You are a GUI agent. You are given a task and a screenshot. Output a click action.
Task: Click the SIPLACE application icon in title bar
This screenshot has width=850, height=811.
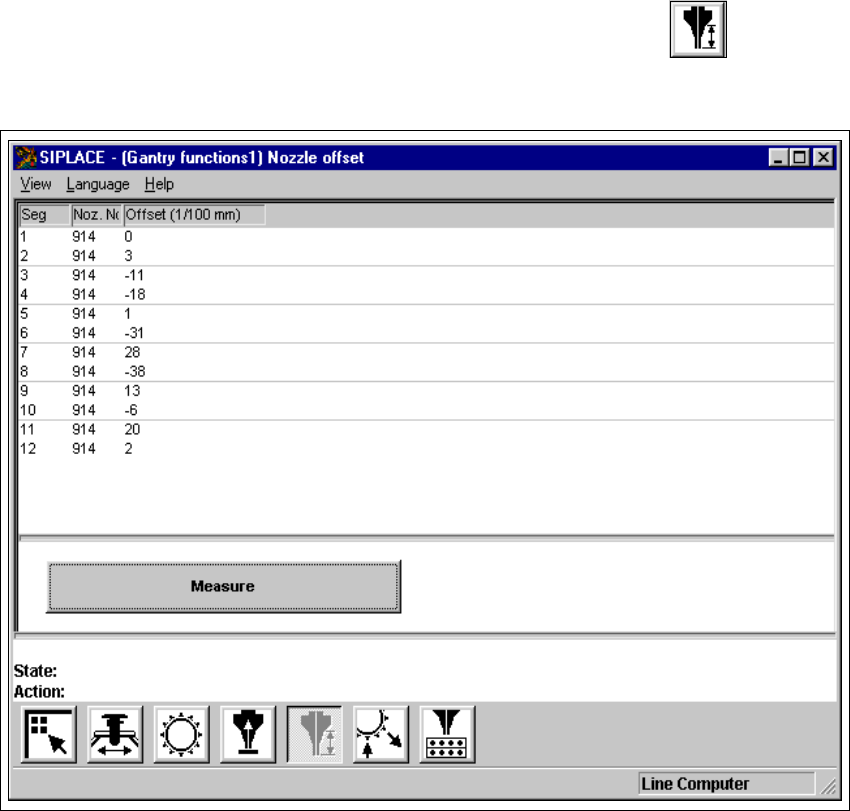25,158
